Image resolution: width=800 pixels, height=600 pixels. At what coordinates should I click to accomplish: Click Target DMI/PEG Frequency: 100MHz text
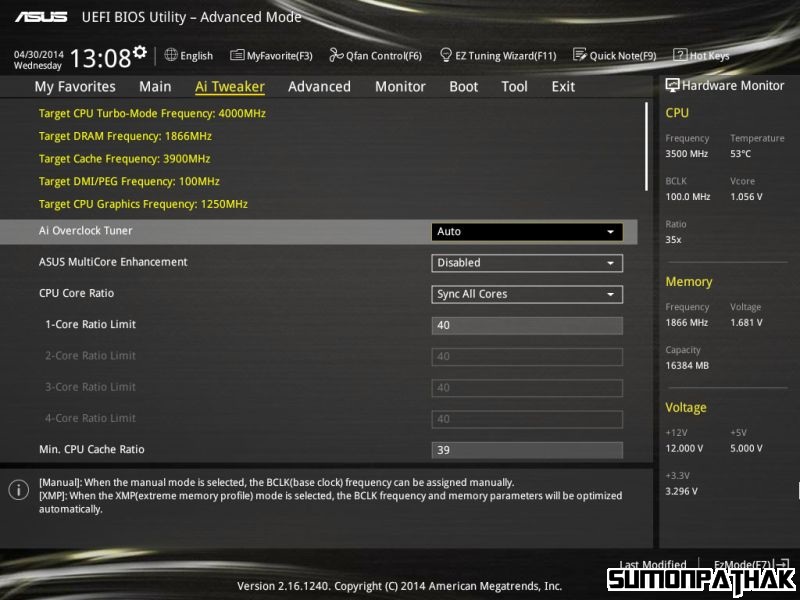coord(129,182)
